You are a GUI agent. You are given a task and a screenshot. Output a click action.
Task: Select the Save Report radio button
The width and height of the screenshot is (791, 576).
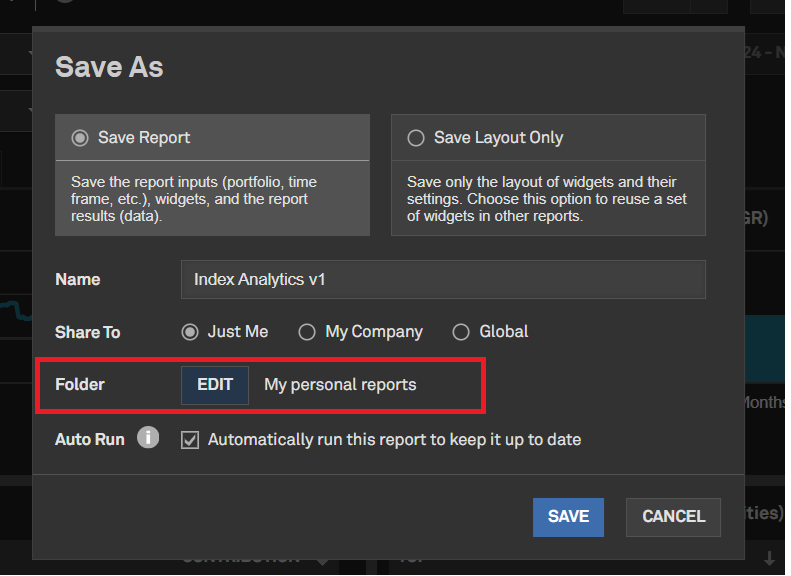point(80,138)
